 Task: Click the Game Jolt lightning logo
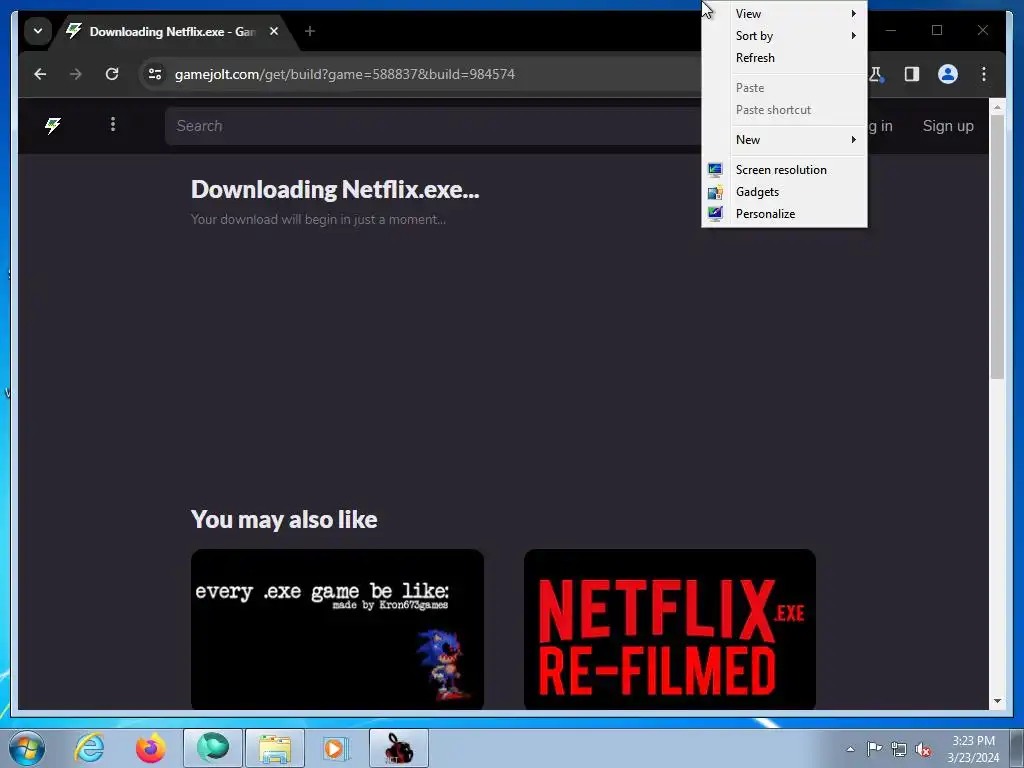[x=53, y=125]
